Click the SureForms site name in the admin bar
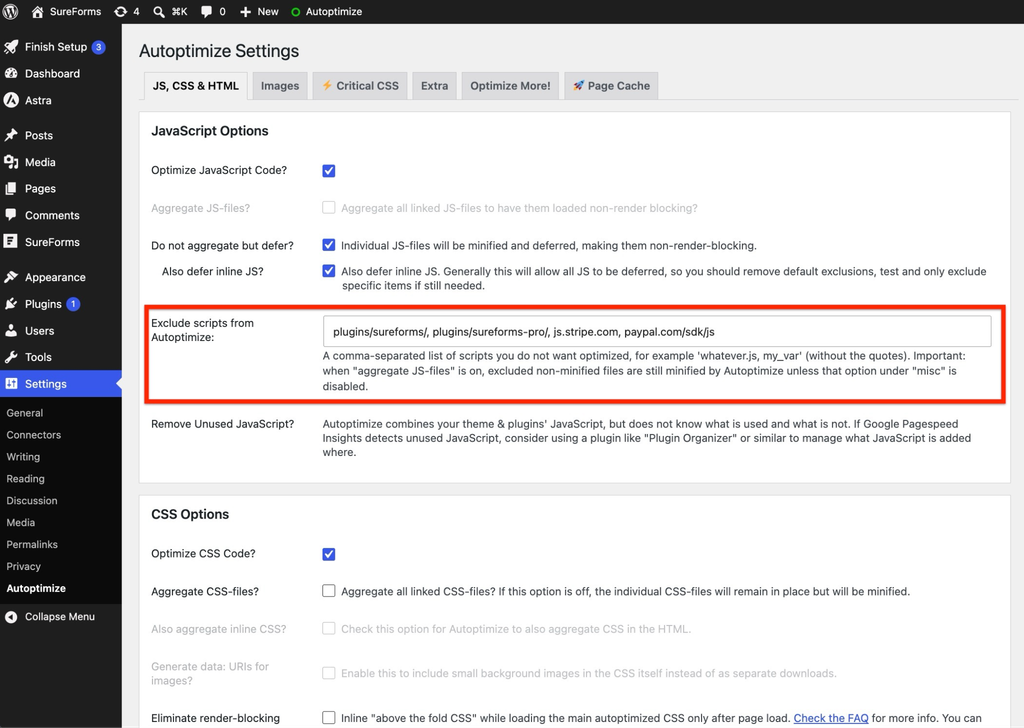Screen dimensions: 1024x728 (x=75, y=12)
